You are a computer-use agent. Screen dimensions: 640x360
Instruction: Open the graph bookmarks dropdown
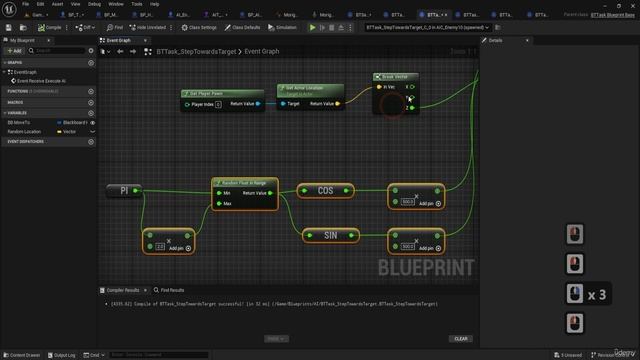tap(105, 52)
